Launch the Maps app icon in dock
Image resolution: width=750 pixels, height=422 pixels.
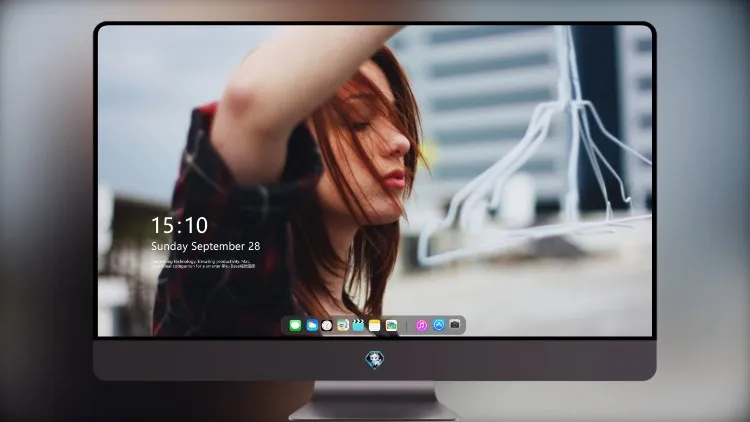342,325
